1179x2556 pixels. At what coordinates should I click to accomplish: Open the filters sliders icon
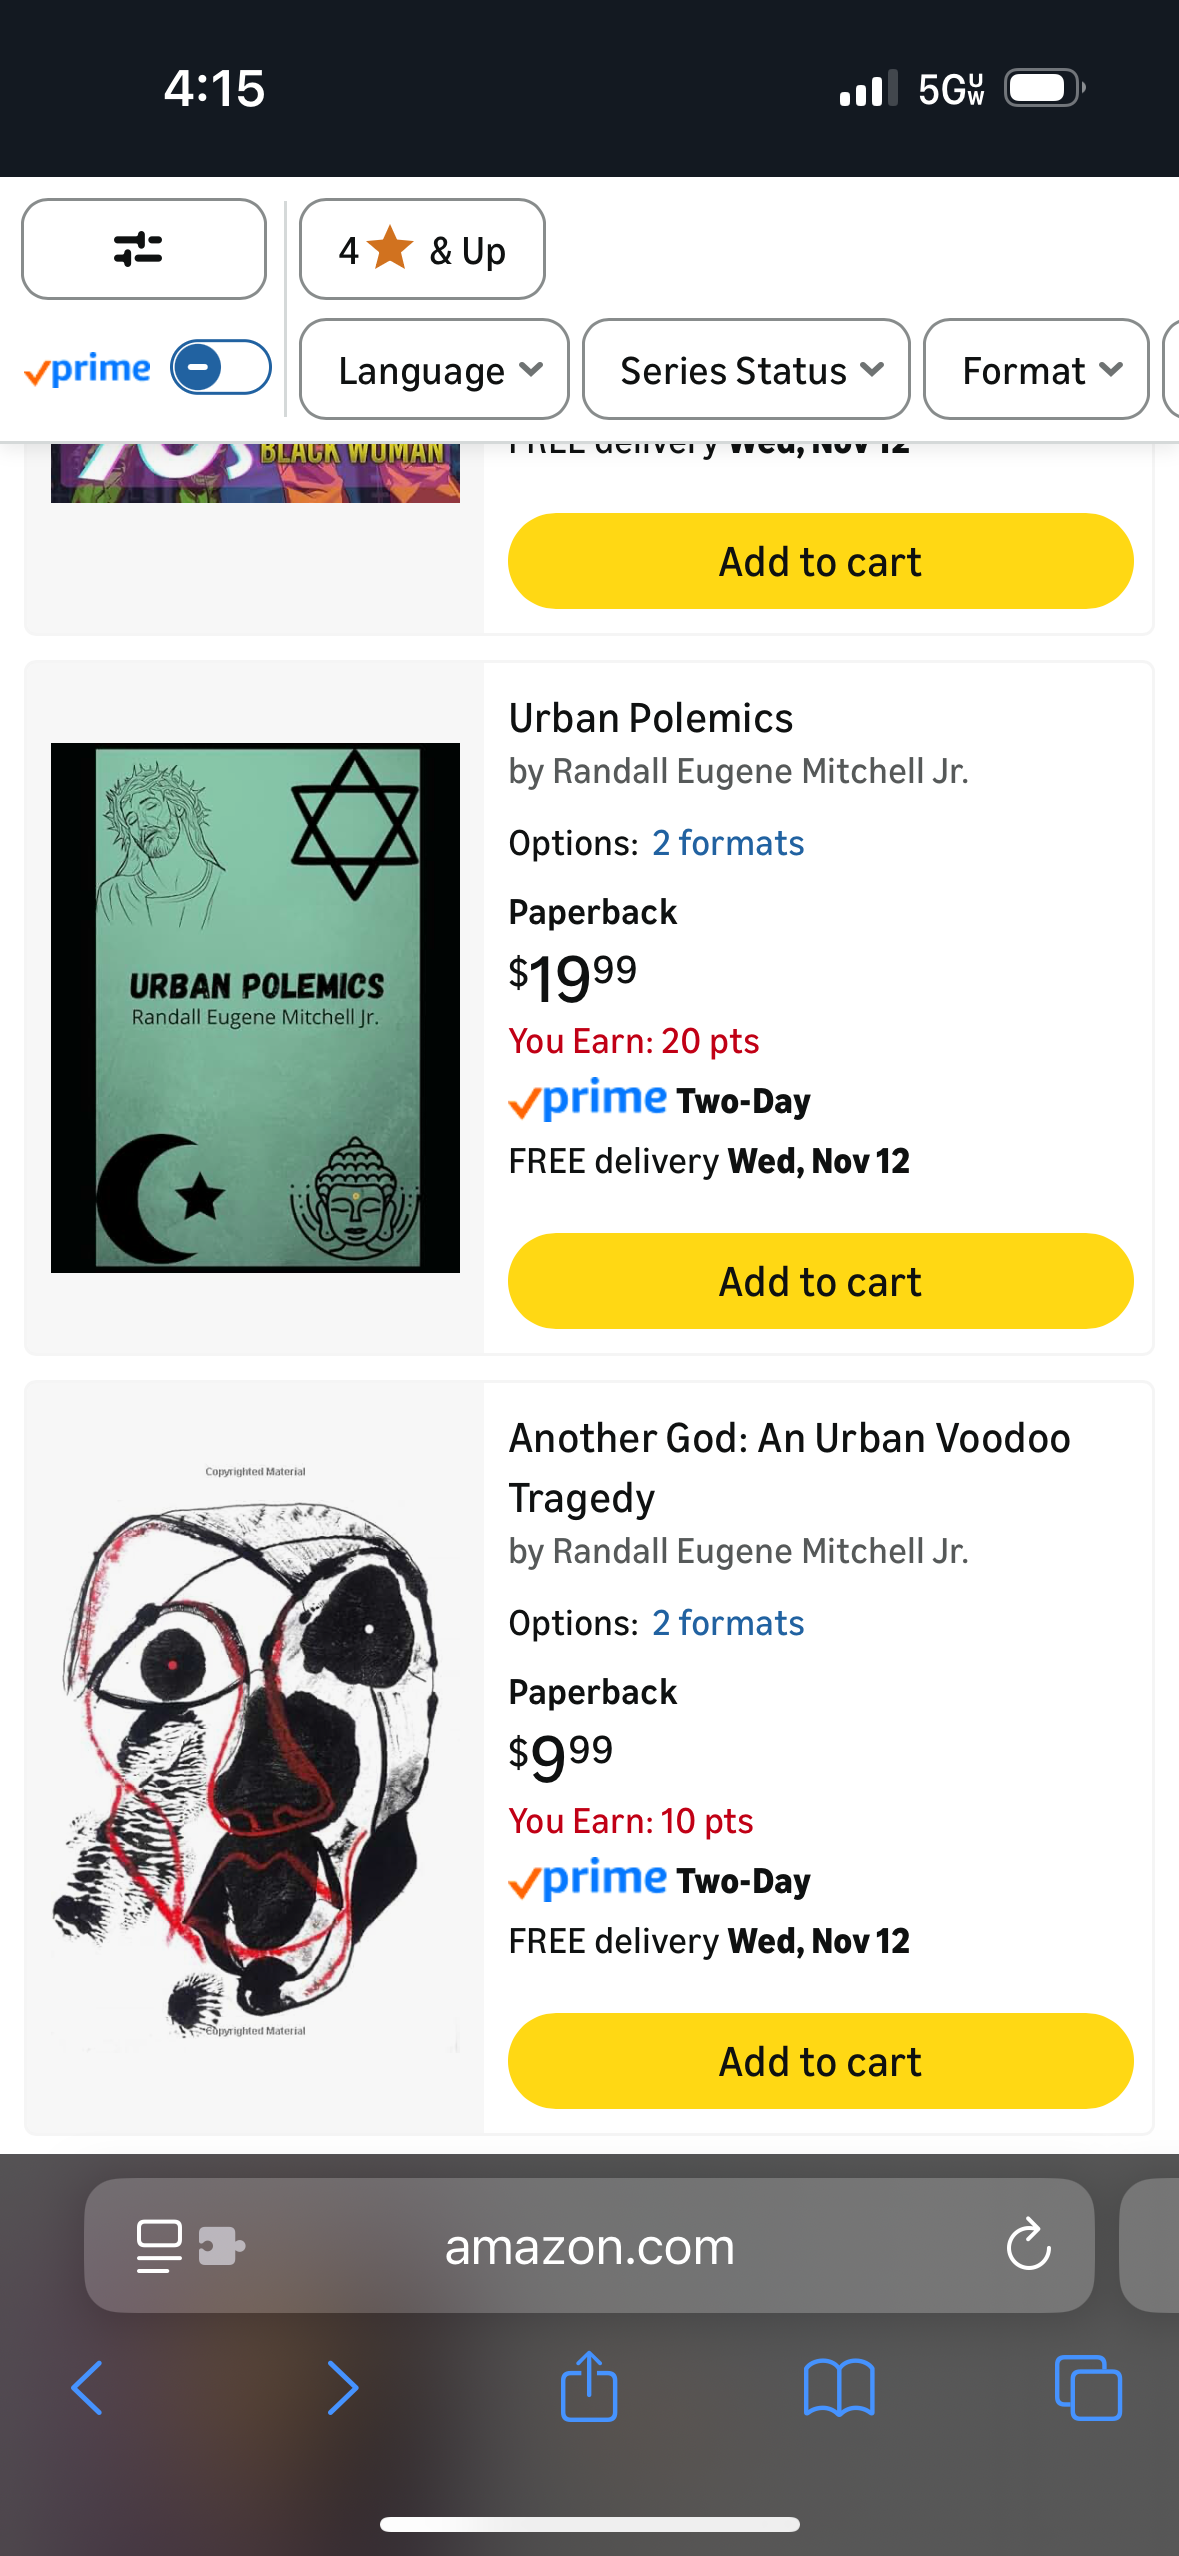(143, 249)
